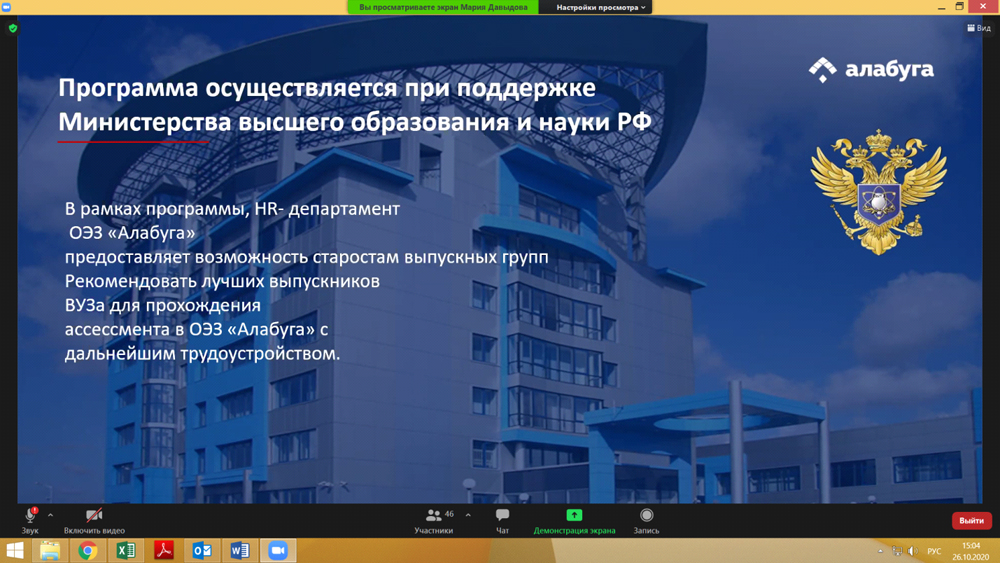
Task: Open Outlook from the taskbar
Action: (x=202, y=550)
